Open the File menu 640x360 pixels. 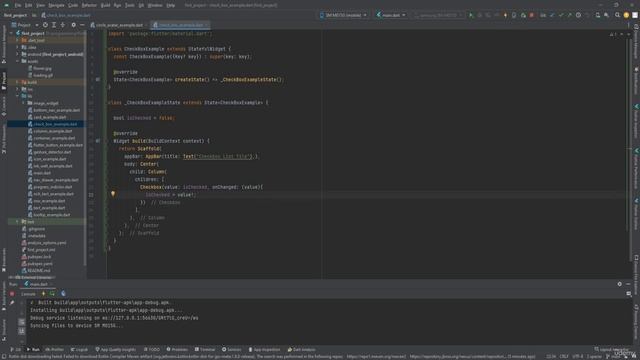18,5
